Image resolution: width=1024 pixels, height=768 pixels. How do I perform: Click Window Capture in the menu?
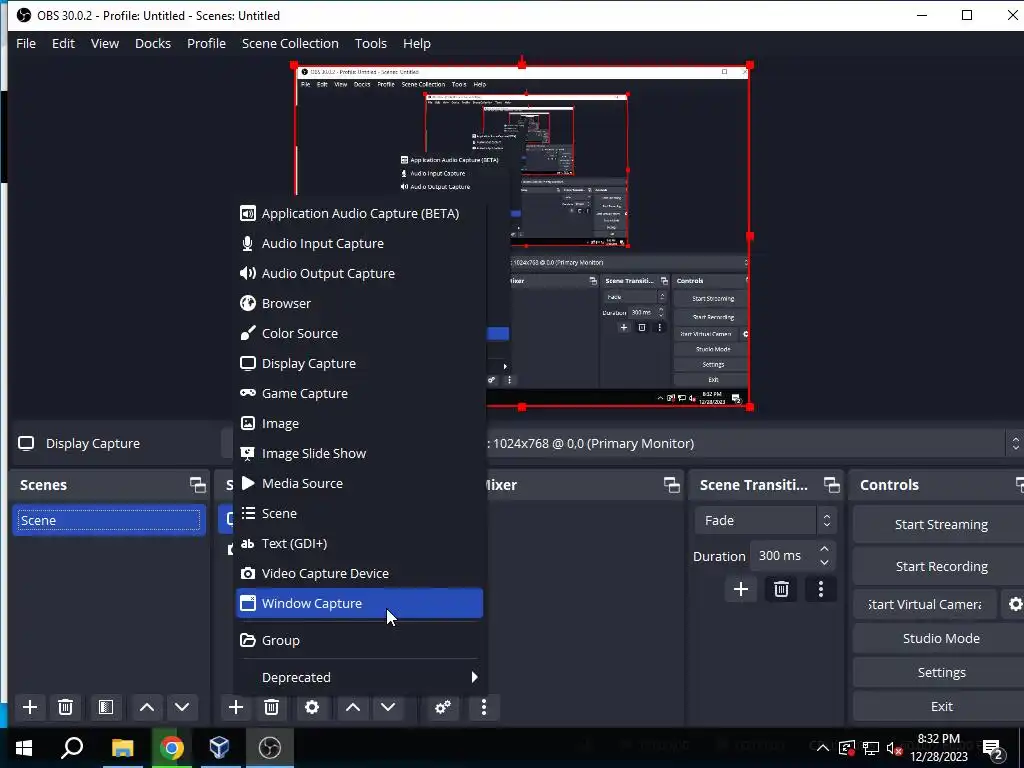[359, 603]
